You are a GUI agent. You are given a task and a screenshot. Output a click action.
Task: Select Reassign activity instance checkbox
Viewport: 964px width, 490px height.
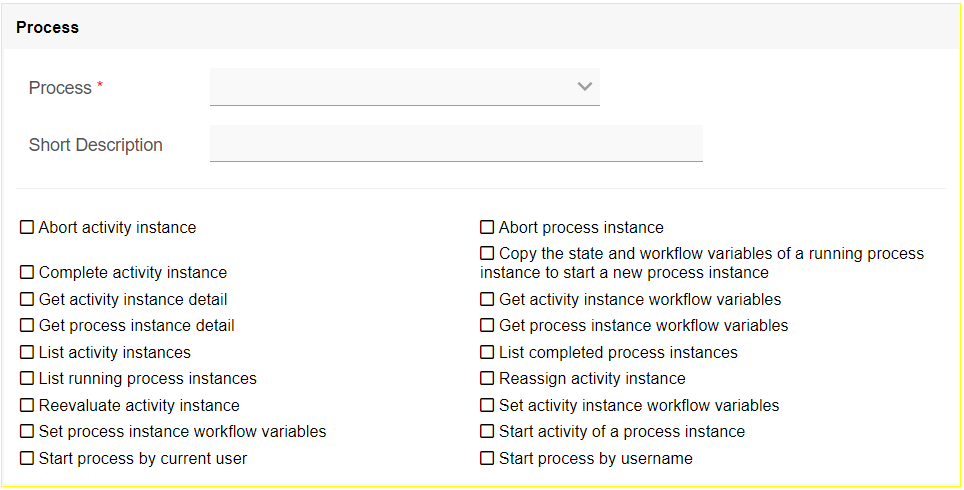coord(487,379)
